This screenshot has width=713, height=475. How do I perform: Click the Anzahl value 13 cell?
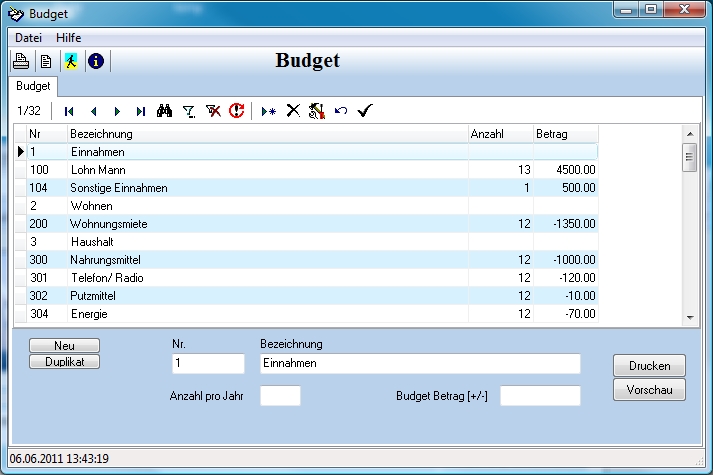501,170
